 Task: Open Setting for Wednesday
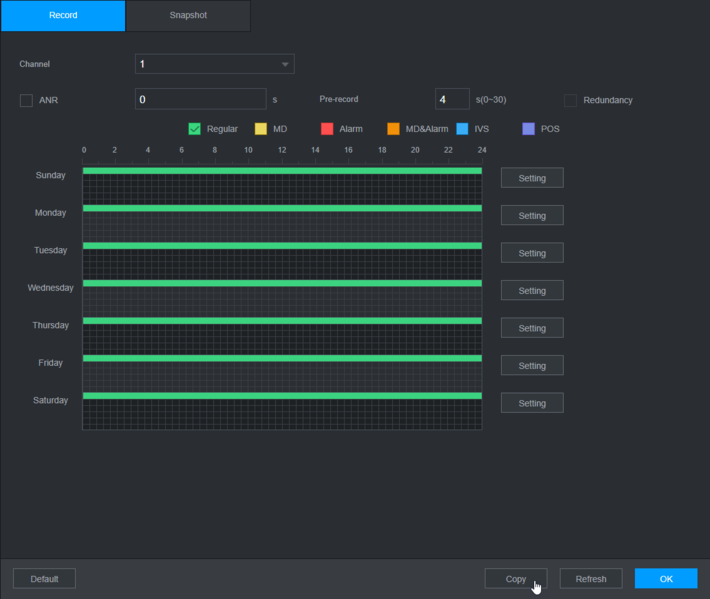[532, 291]
